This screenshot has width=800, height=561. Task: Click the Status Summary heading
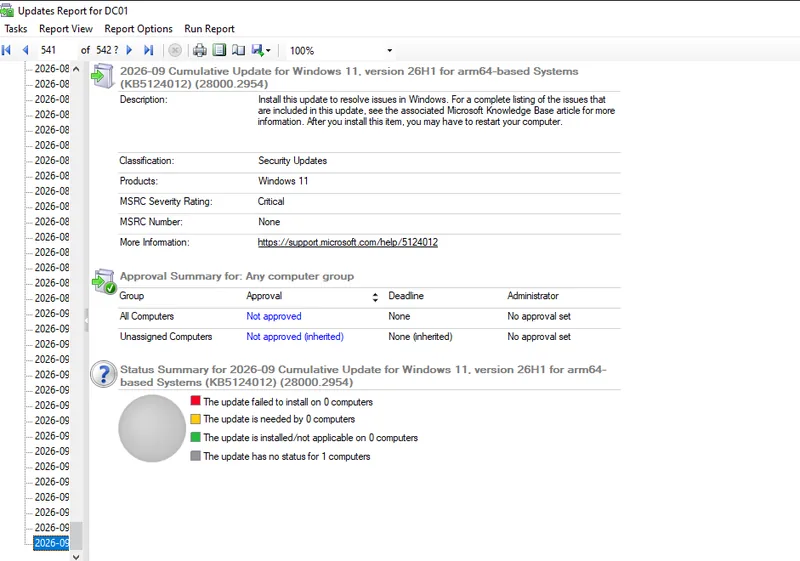pyautogui.click(x=363, y=376)
